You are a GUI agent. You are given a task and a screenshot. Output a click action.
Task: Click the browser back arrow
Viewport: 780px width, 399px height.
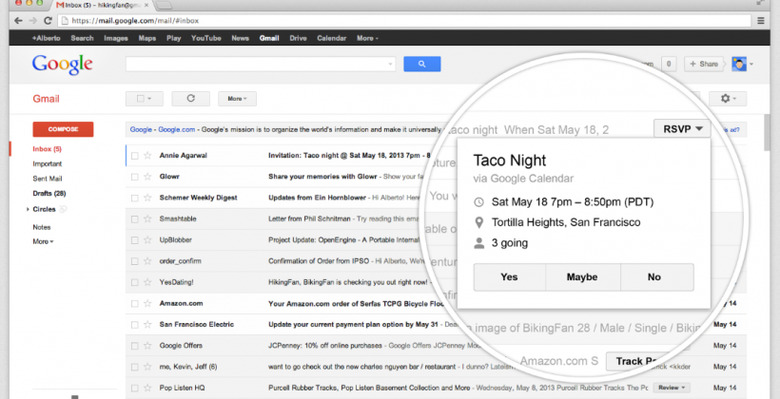tap(18, 21)
